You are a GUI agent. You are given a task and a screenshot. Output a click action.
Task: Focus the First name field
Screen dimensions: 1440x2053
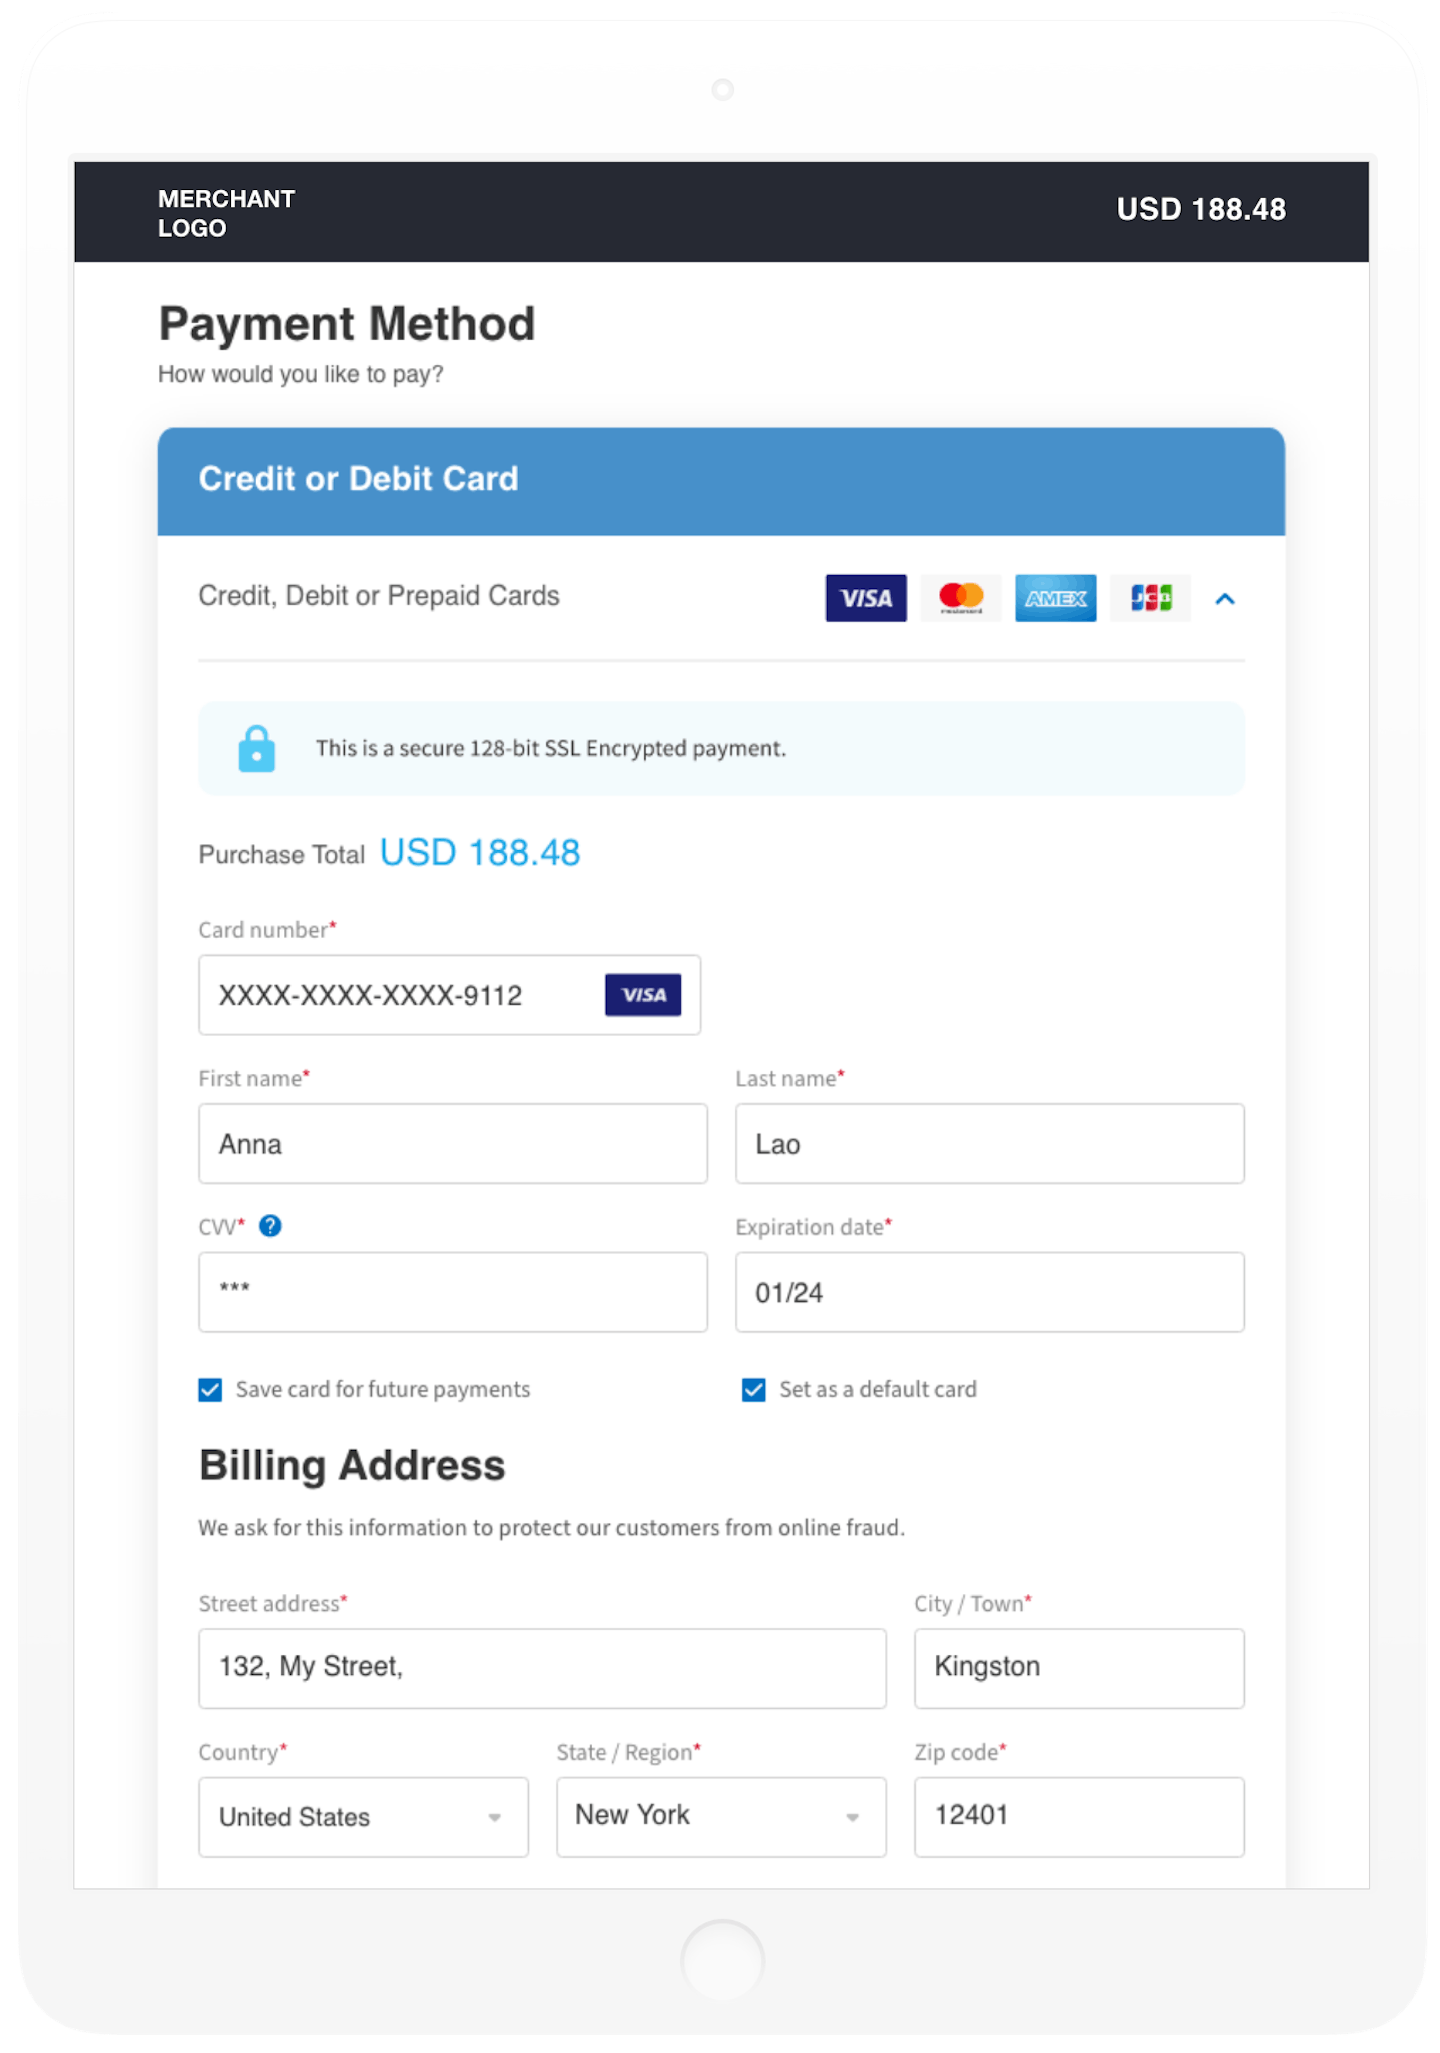pos(452,1144)
